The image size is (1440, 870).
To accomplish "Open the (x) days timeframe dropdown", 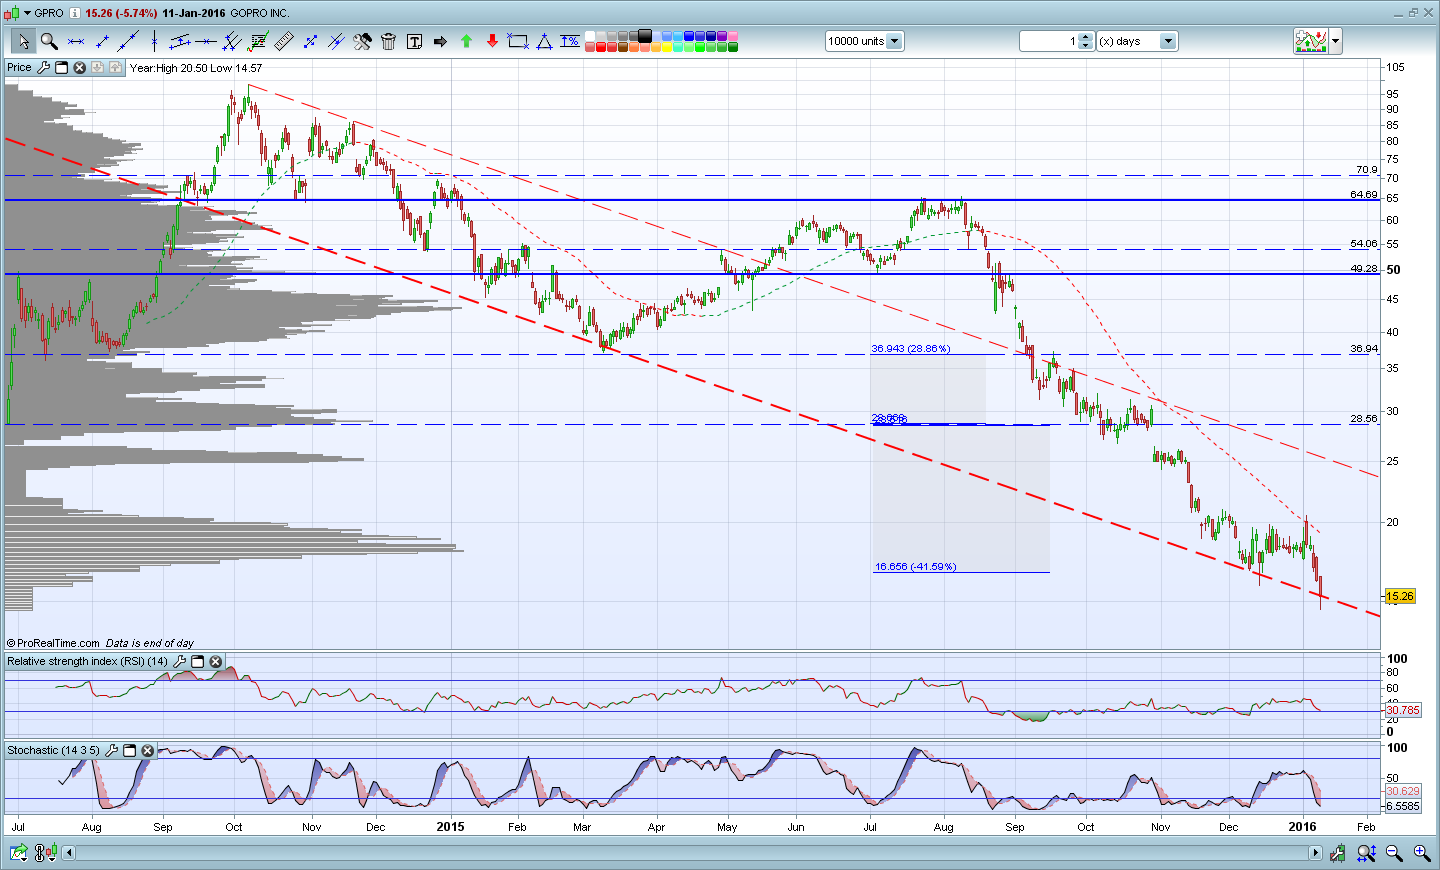I will pos(1138,41).
